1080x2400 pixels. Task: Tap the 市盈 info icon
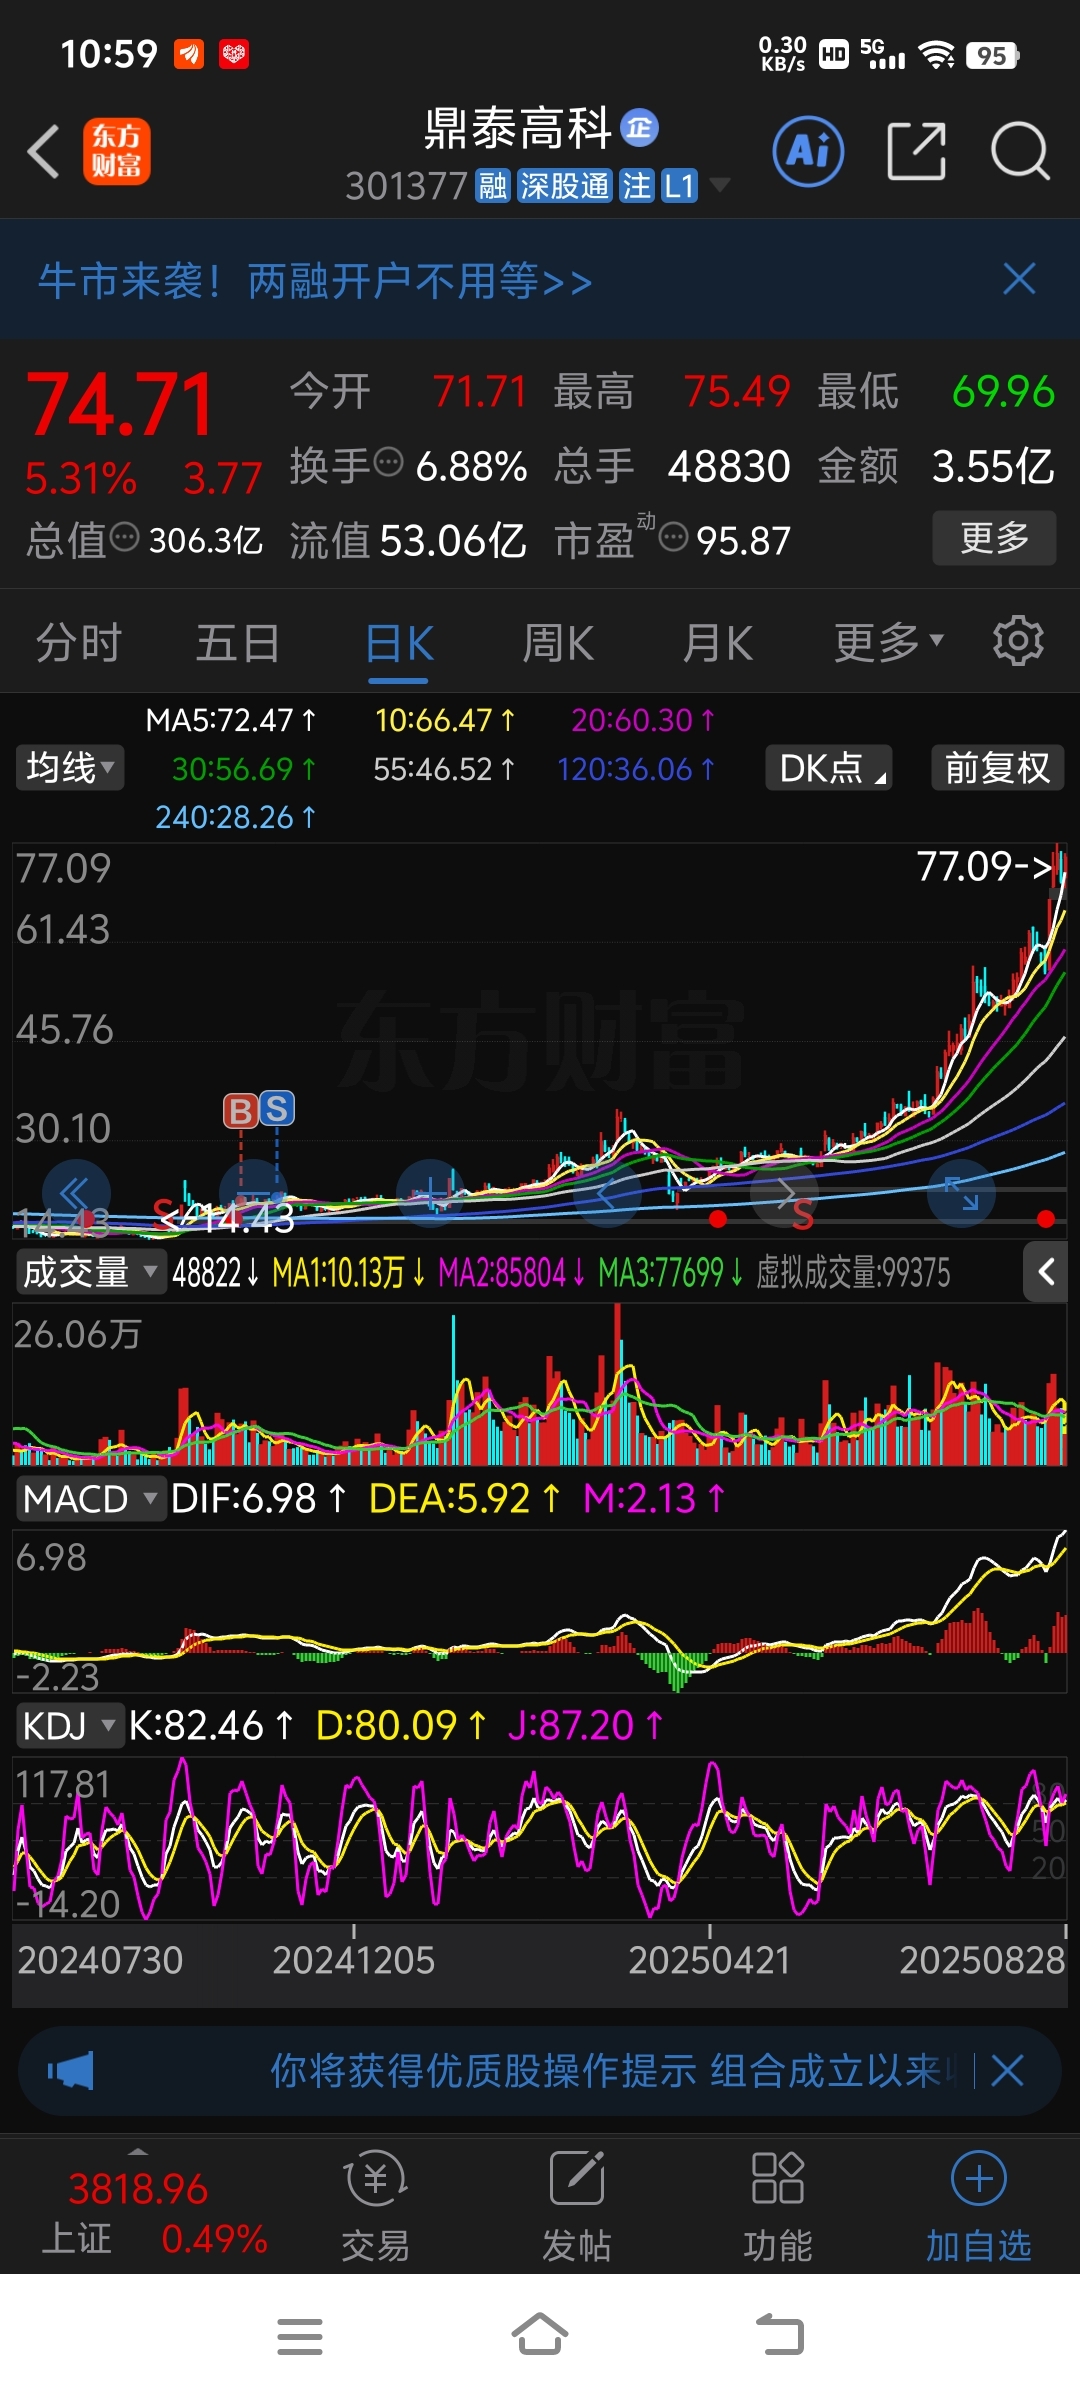674,538
